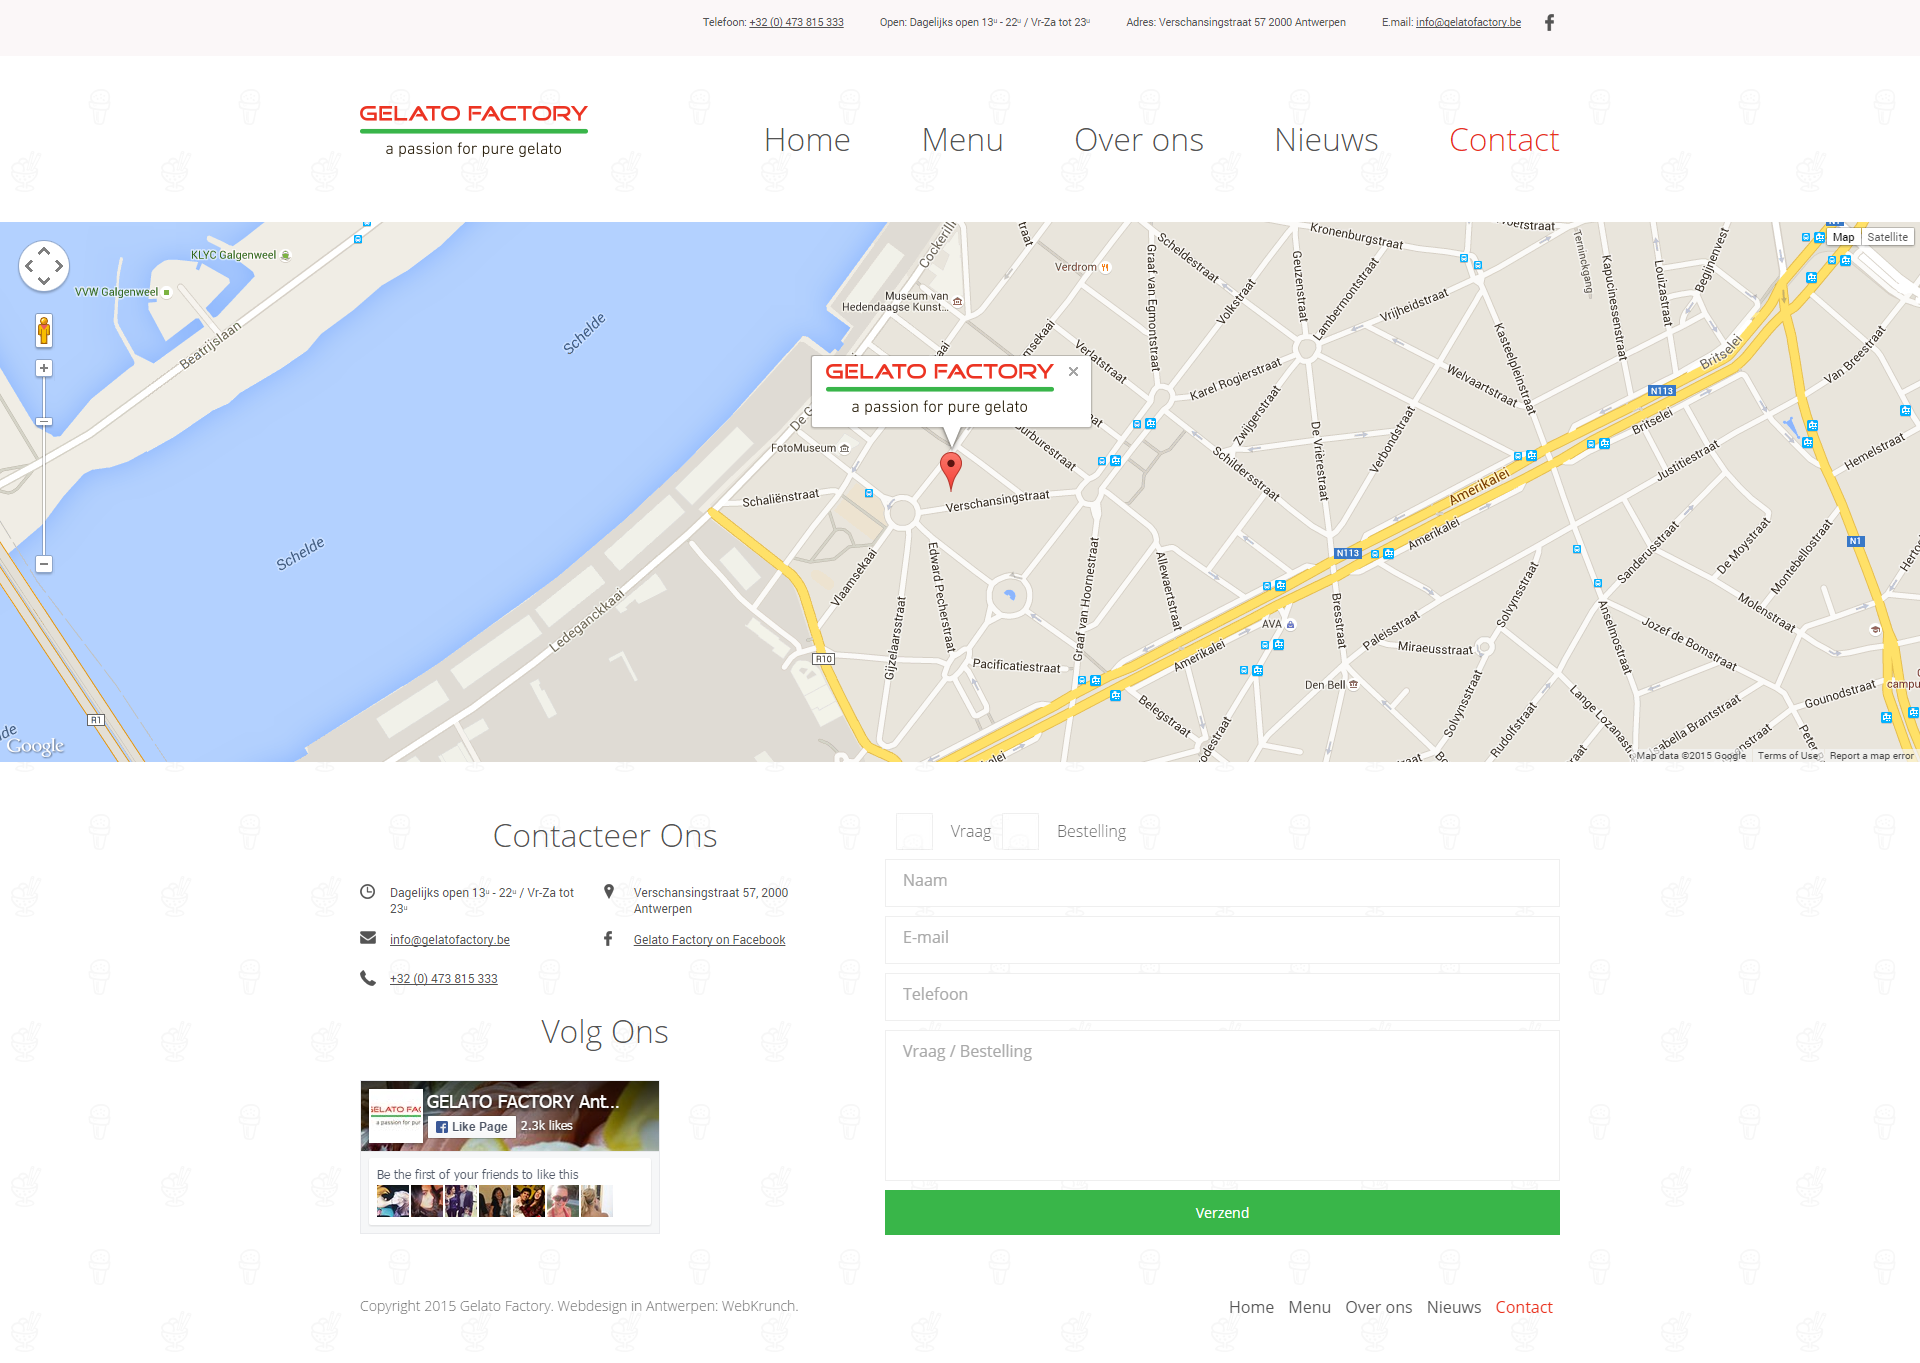Click the KLYC Galgenweel map marker
The width and height of the screenshot is (1920, 1363).
tap(286, 255)
